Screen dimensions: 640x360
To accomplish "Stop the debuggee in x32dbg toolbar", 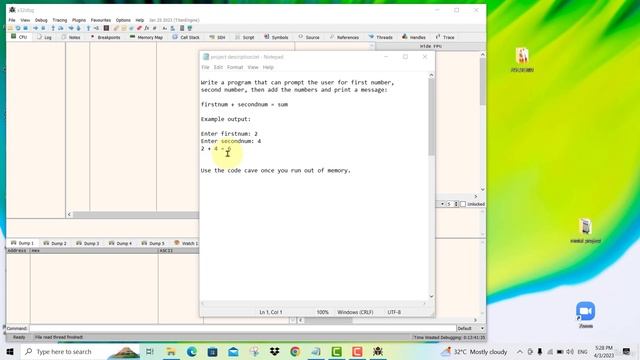I will pos(25,28).
